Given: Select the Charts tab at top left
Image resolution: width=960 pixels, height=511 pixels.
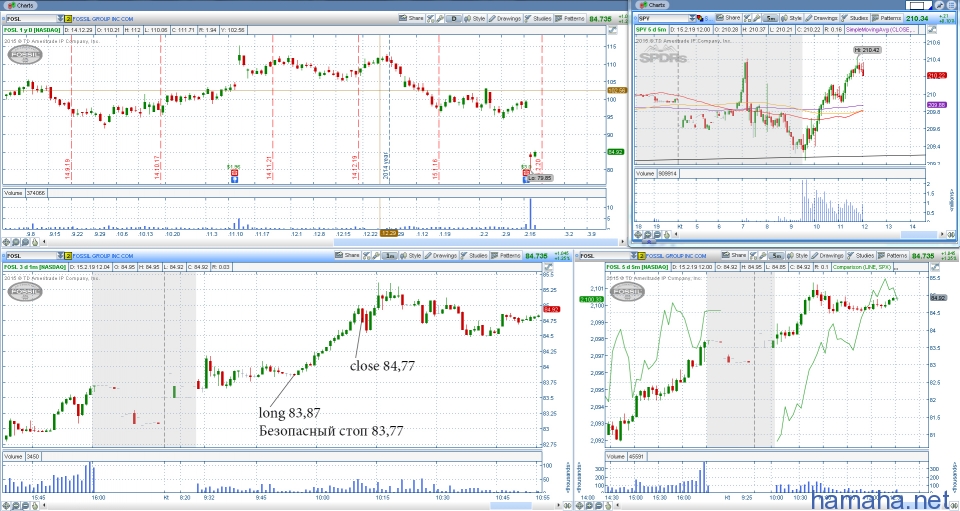Looking at the screenshot, I should pyautogui.click(x=22, y=5).
